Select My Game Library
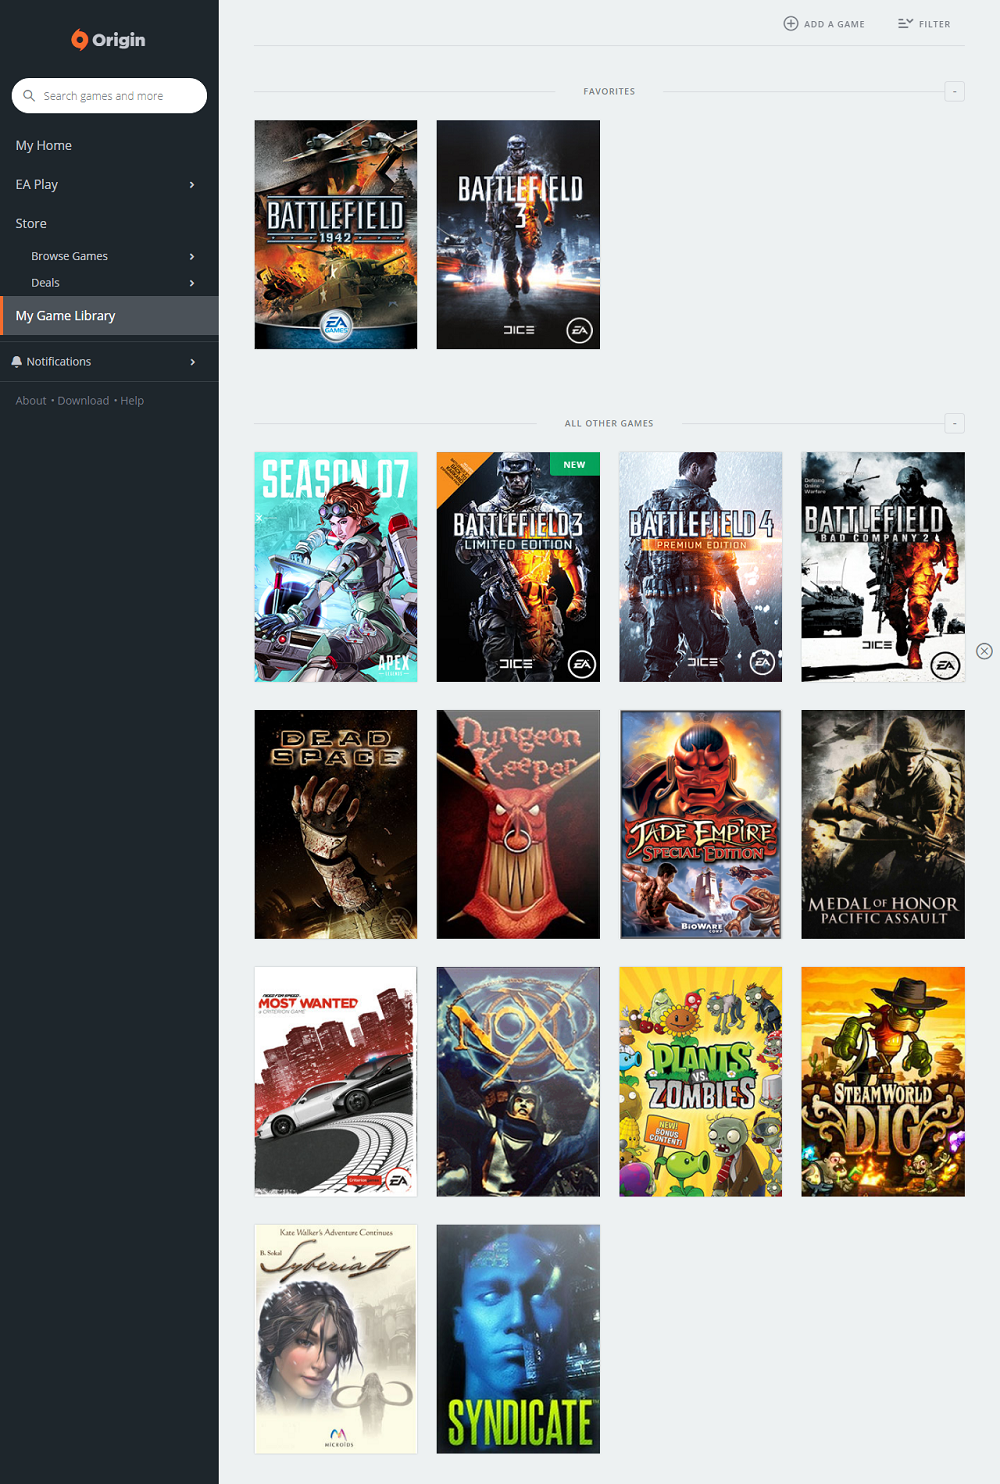Screen dimensions: 1000x1484 click(x=109, y=315)
